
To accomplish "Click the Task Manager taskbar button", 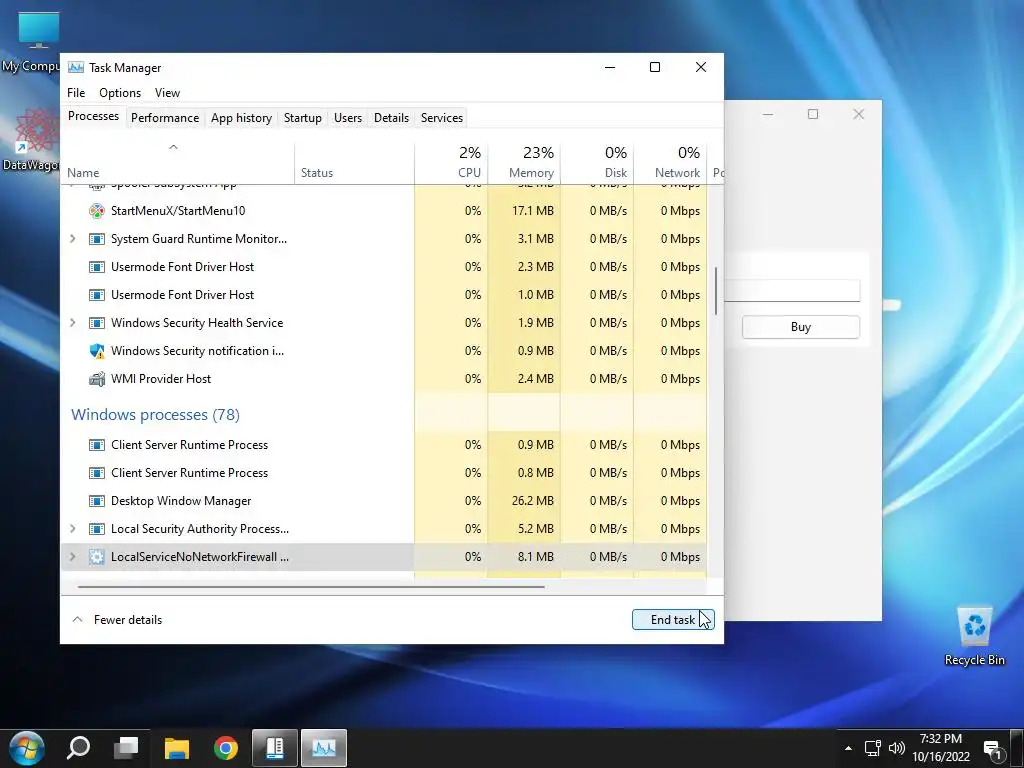I will pos(324,748).
